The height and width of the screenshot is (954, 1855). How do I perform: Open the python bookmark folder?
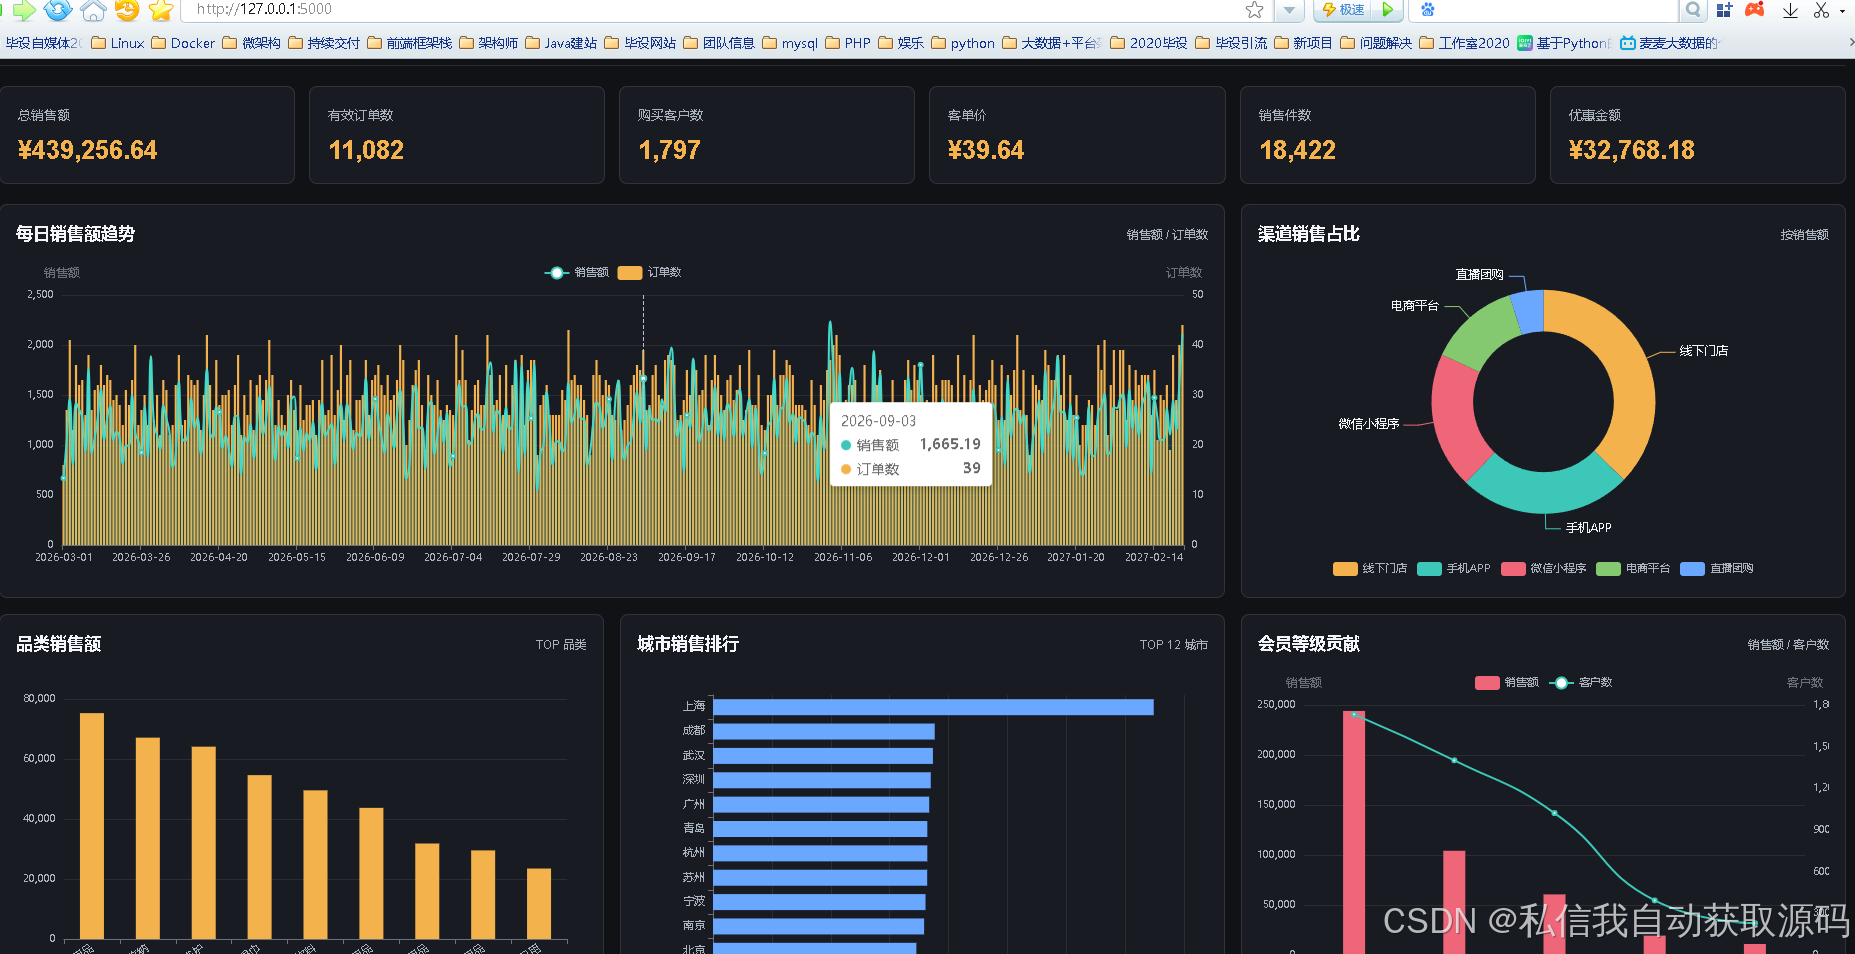tap(963, 43)
